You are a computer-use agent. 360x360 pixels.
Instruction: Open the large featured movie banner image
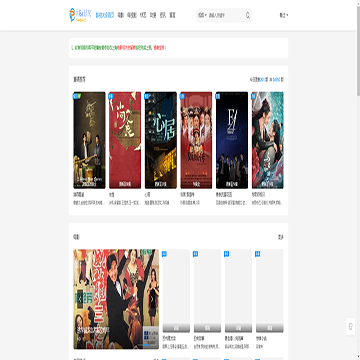(x=116, y=299)
